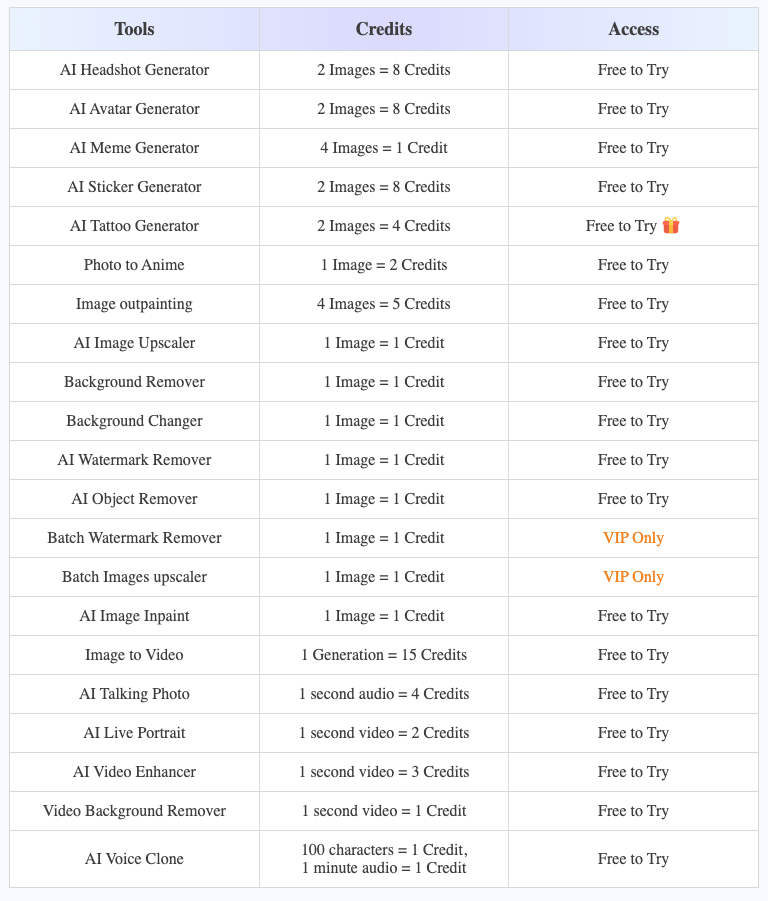Screen dimensions: 768x901
Task: Click the Tools column header
Action: pyautogui.click(x=134, y=29)
